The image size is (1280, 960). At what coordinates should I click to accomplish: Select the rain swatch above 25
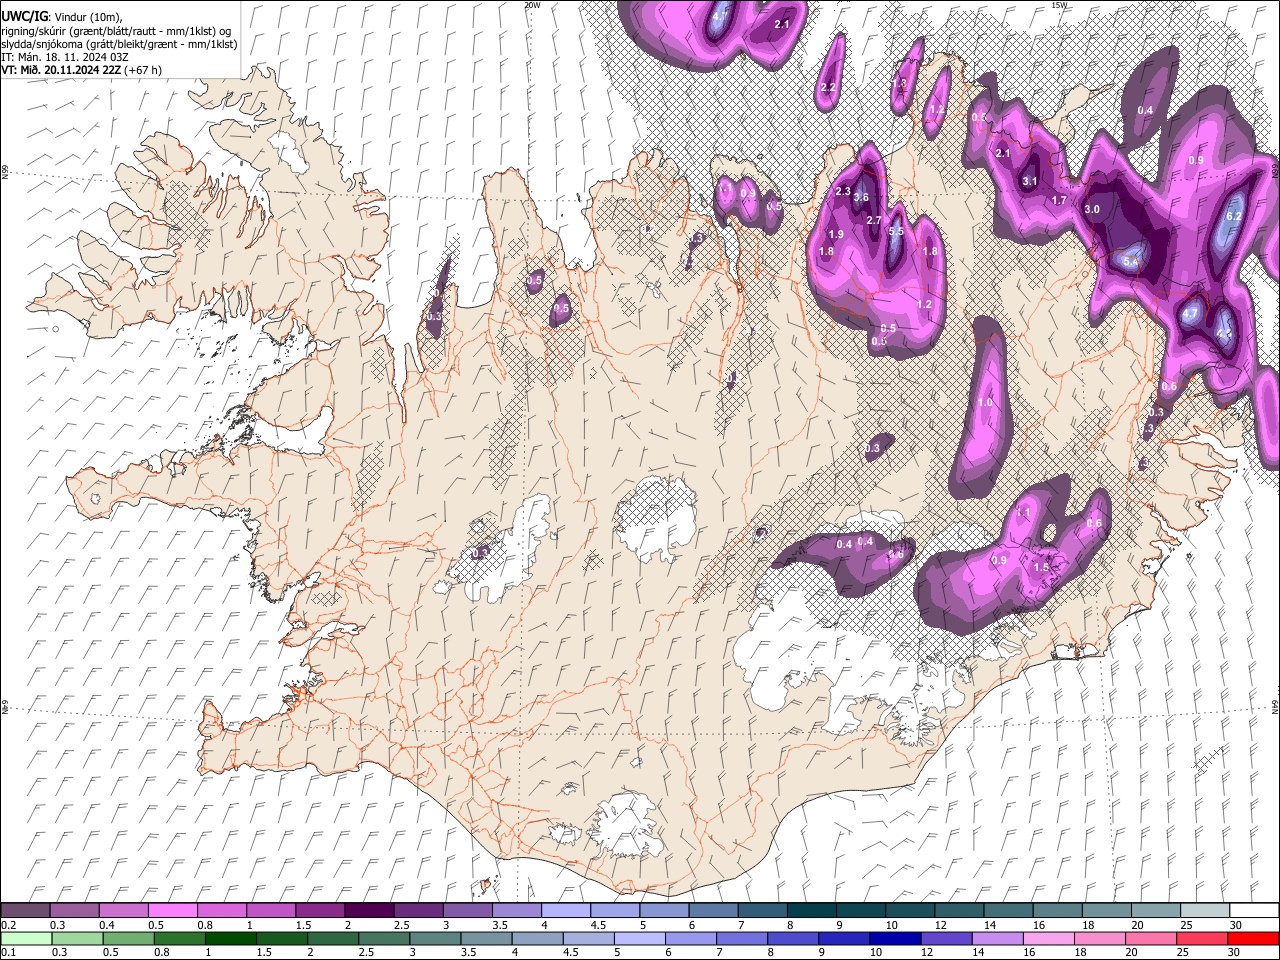[1202, 938]
